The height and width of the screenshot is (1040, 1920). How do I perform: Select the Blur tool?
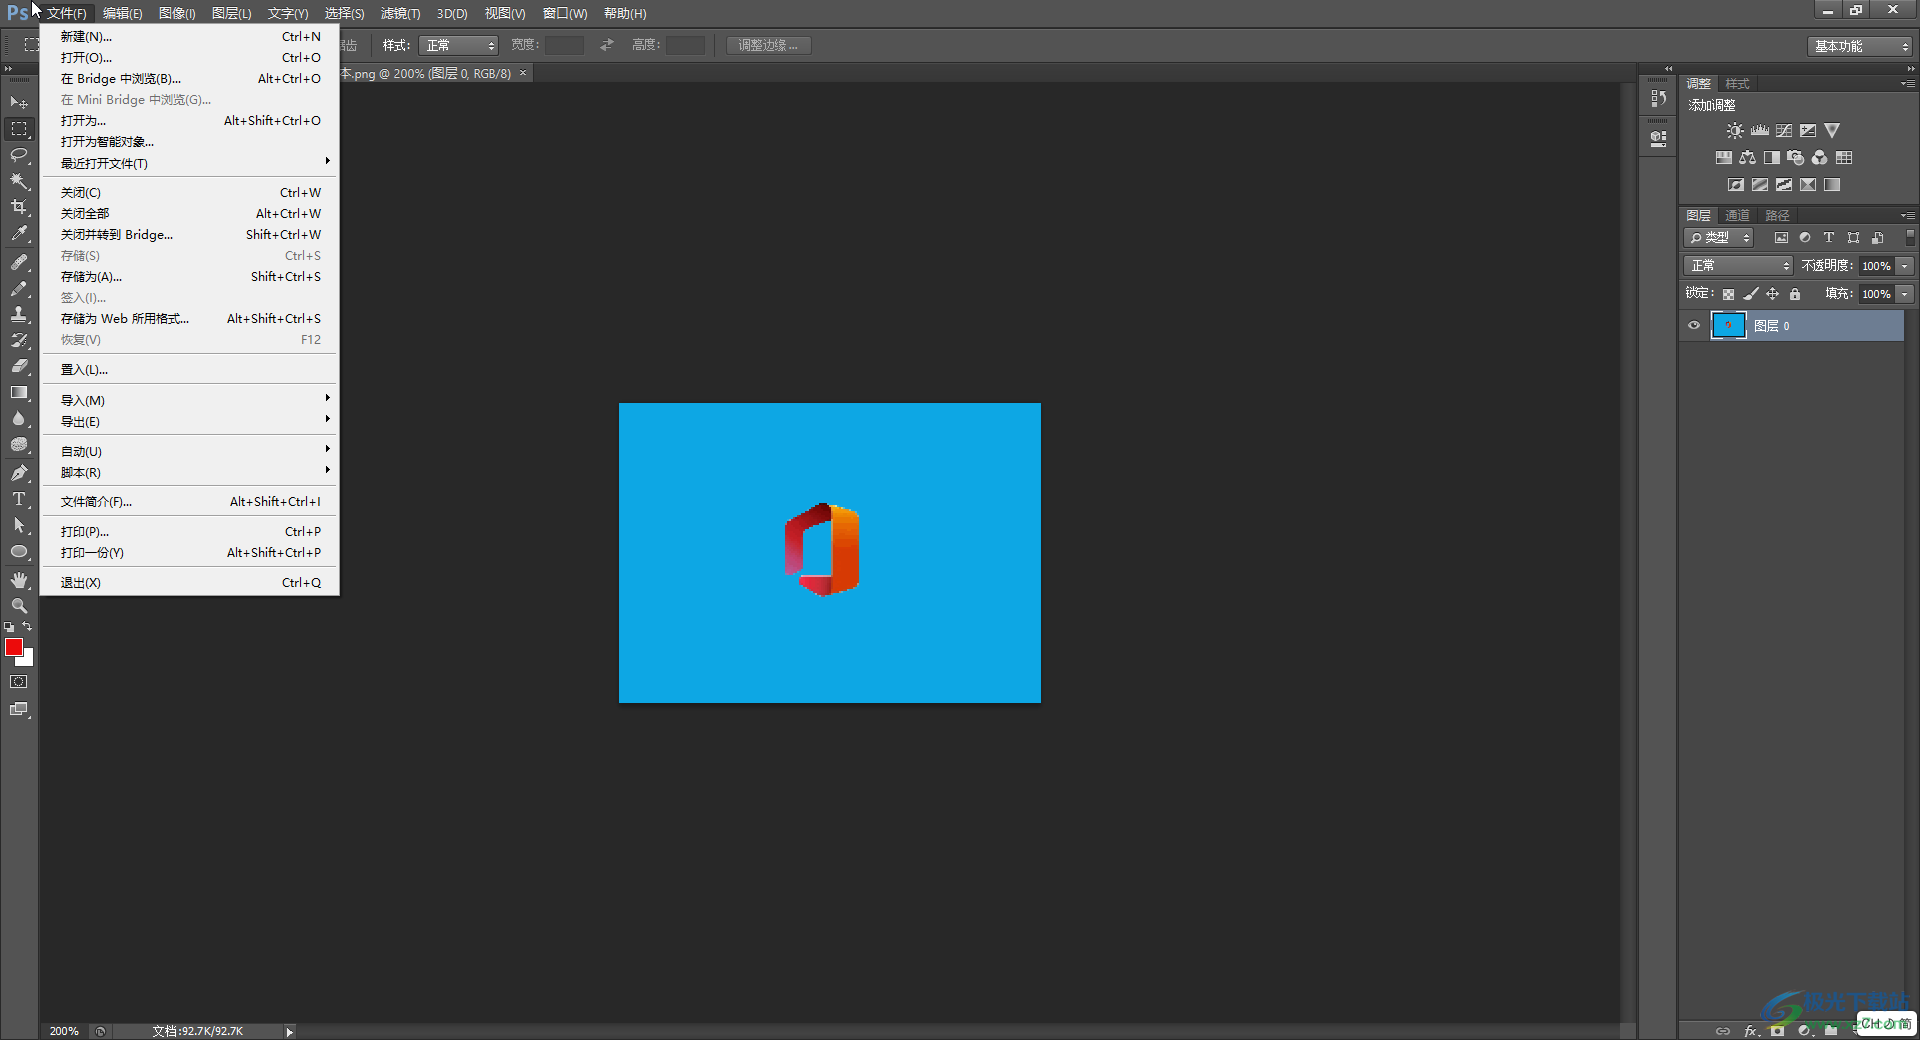[19, 419]
